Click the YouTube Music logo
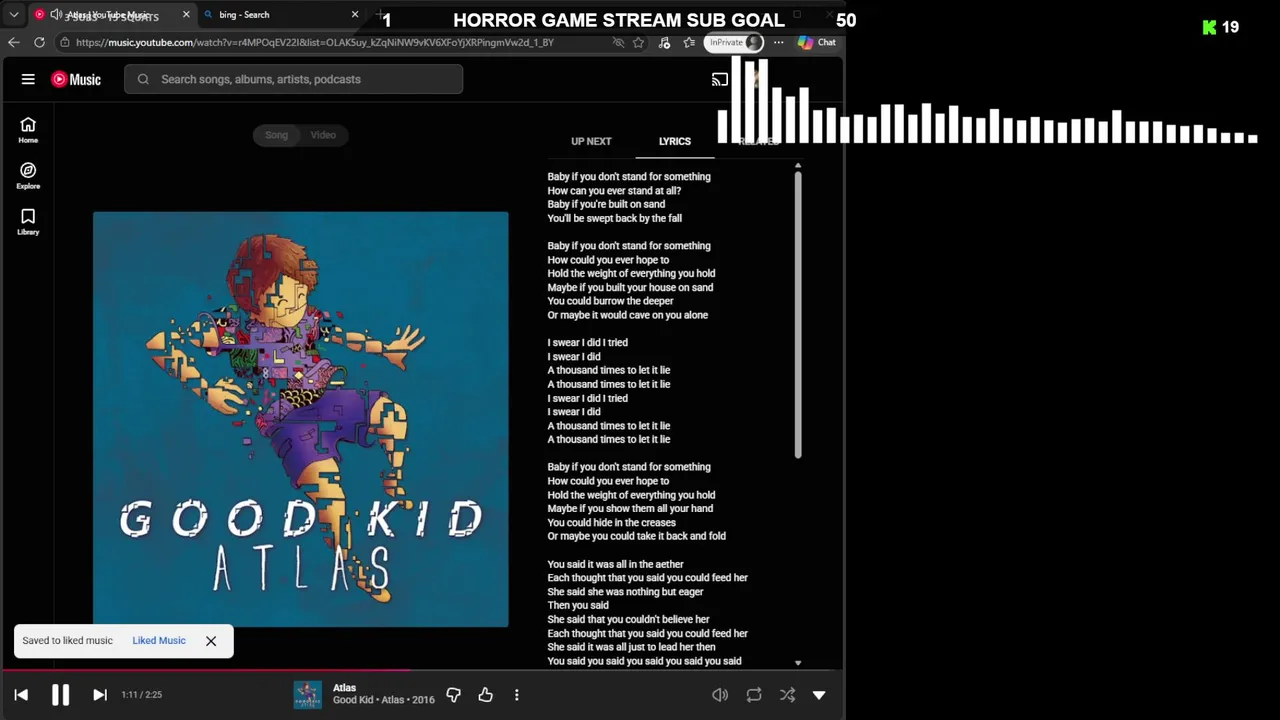Screen dimensions: 1280x720 (x=76, y=79)
